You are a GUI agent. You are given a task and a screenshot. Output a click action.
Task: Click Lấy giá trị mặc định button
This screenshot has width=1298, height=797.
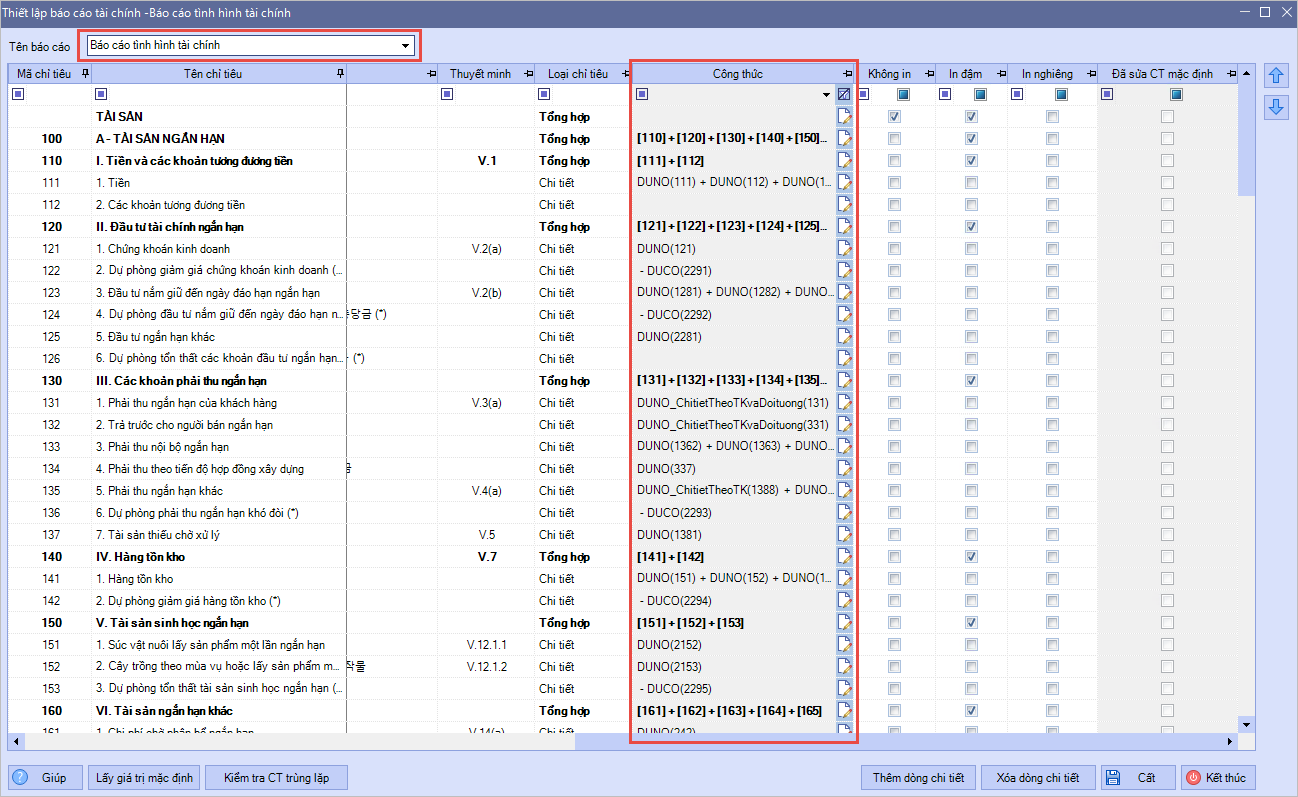click(145, 777)
